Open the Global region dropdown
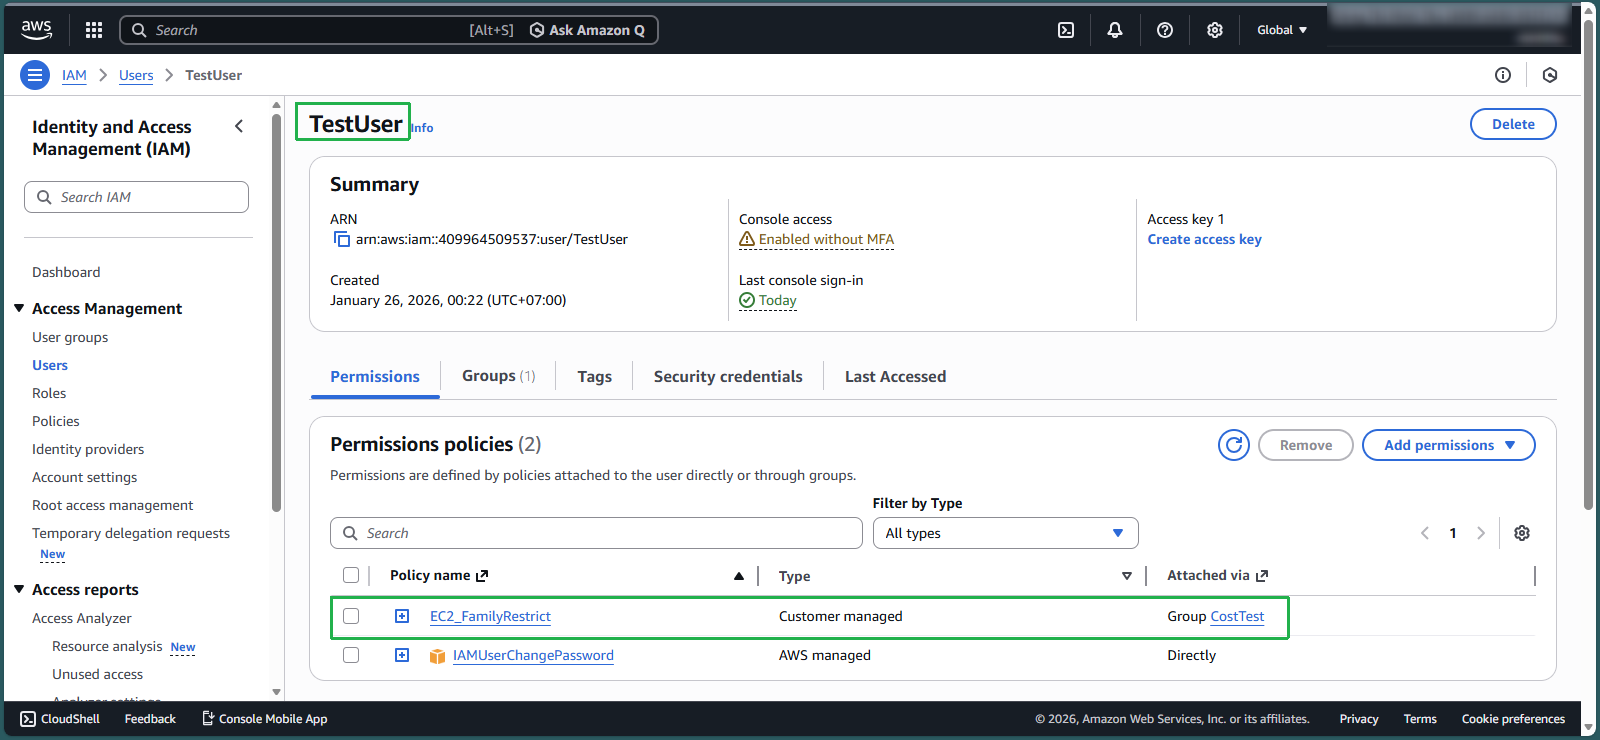 1282,30
